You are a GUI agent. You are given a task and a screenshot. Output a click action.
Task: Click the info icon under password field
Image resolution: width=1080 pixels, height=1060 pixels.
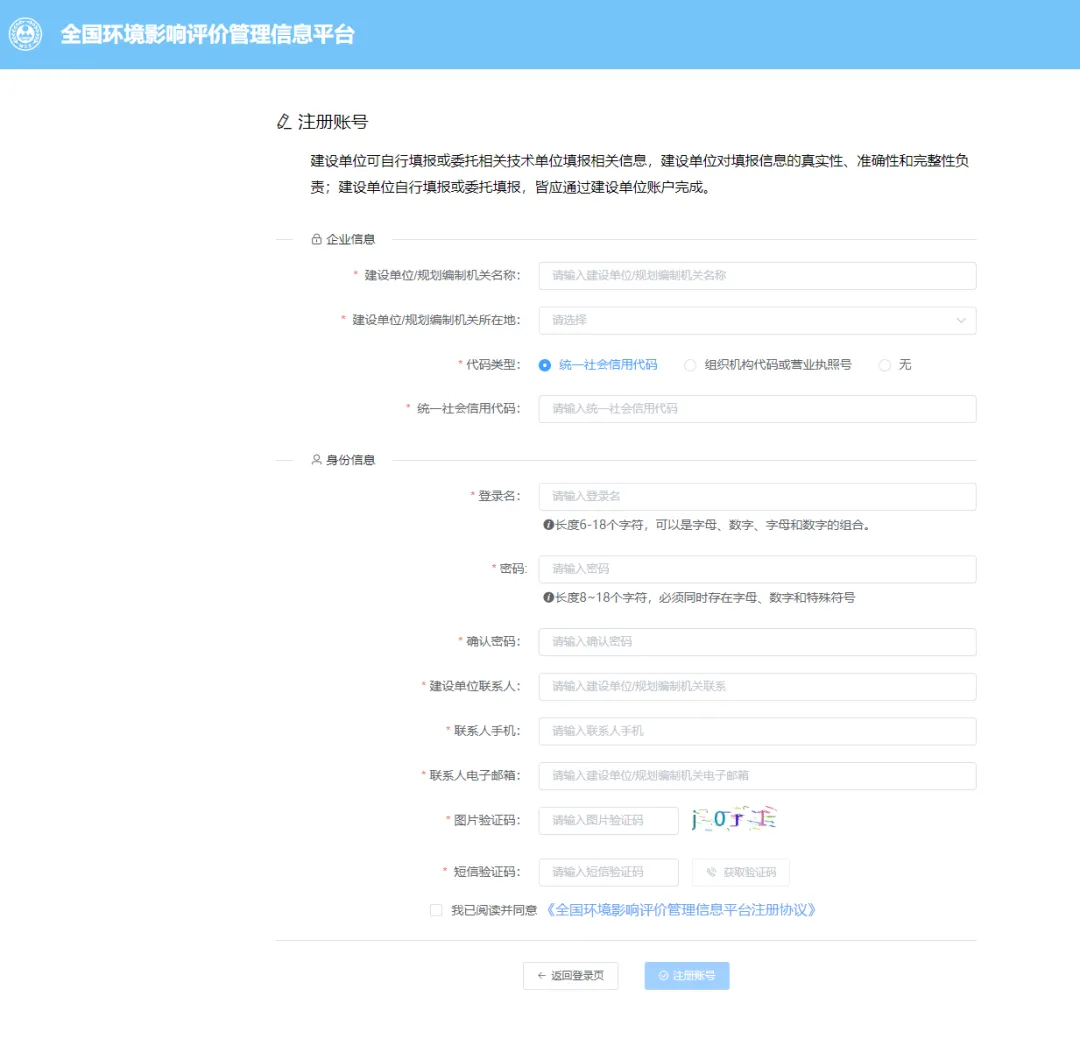click(548, 597)
